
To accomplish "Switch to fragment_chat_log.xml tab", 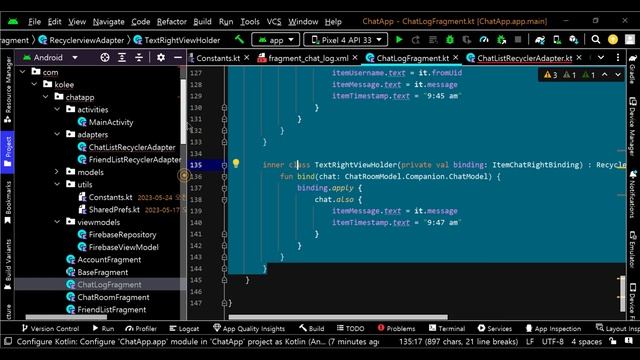I will [308, 58].
